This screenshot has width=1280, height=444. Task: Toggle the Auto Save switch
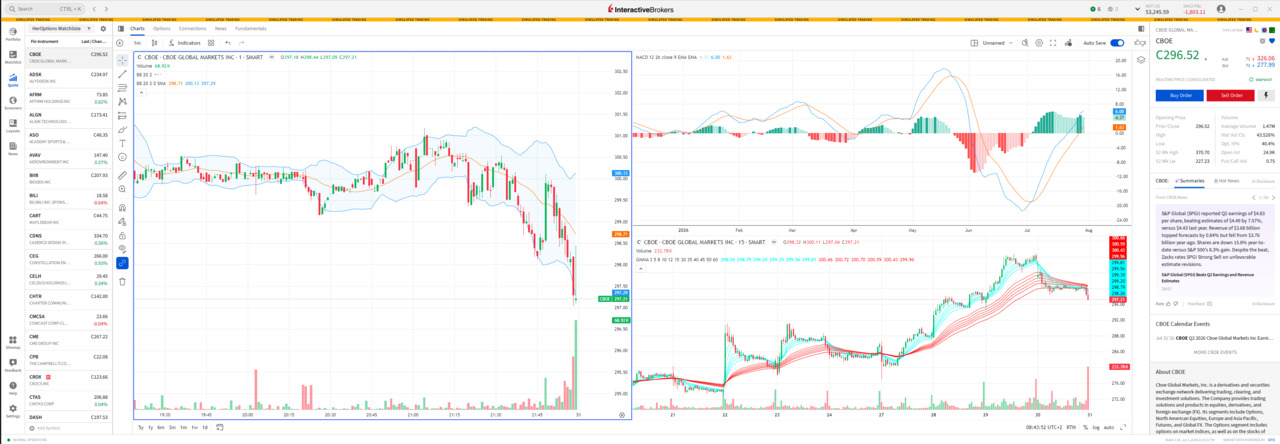click(x=1116, y=43)
